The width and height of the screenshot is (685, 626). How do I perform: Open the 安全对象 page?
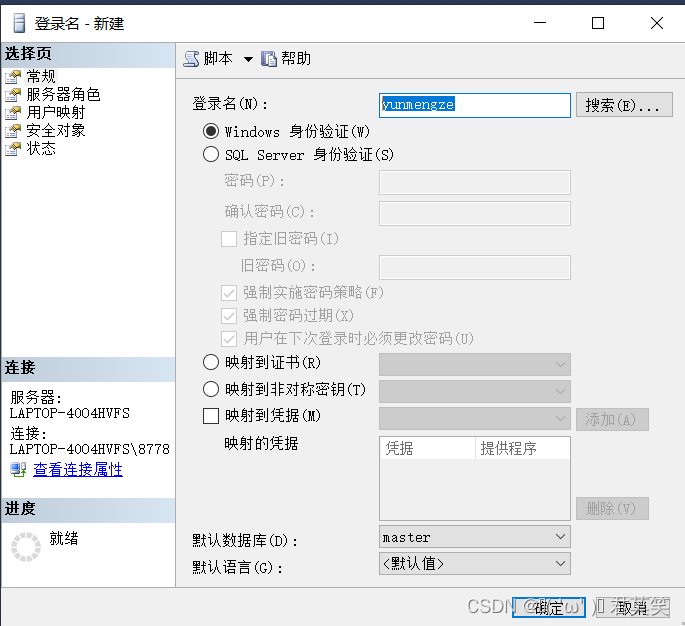click(x=56, y=130)
